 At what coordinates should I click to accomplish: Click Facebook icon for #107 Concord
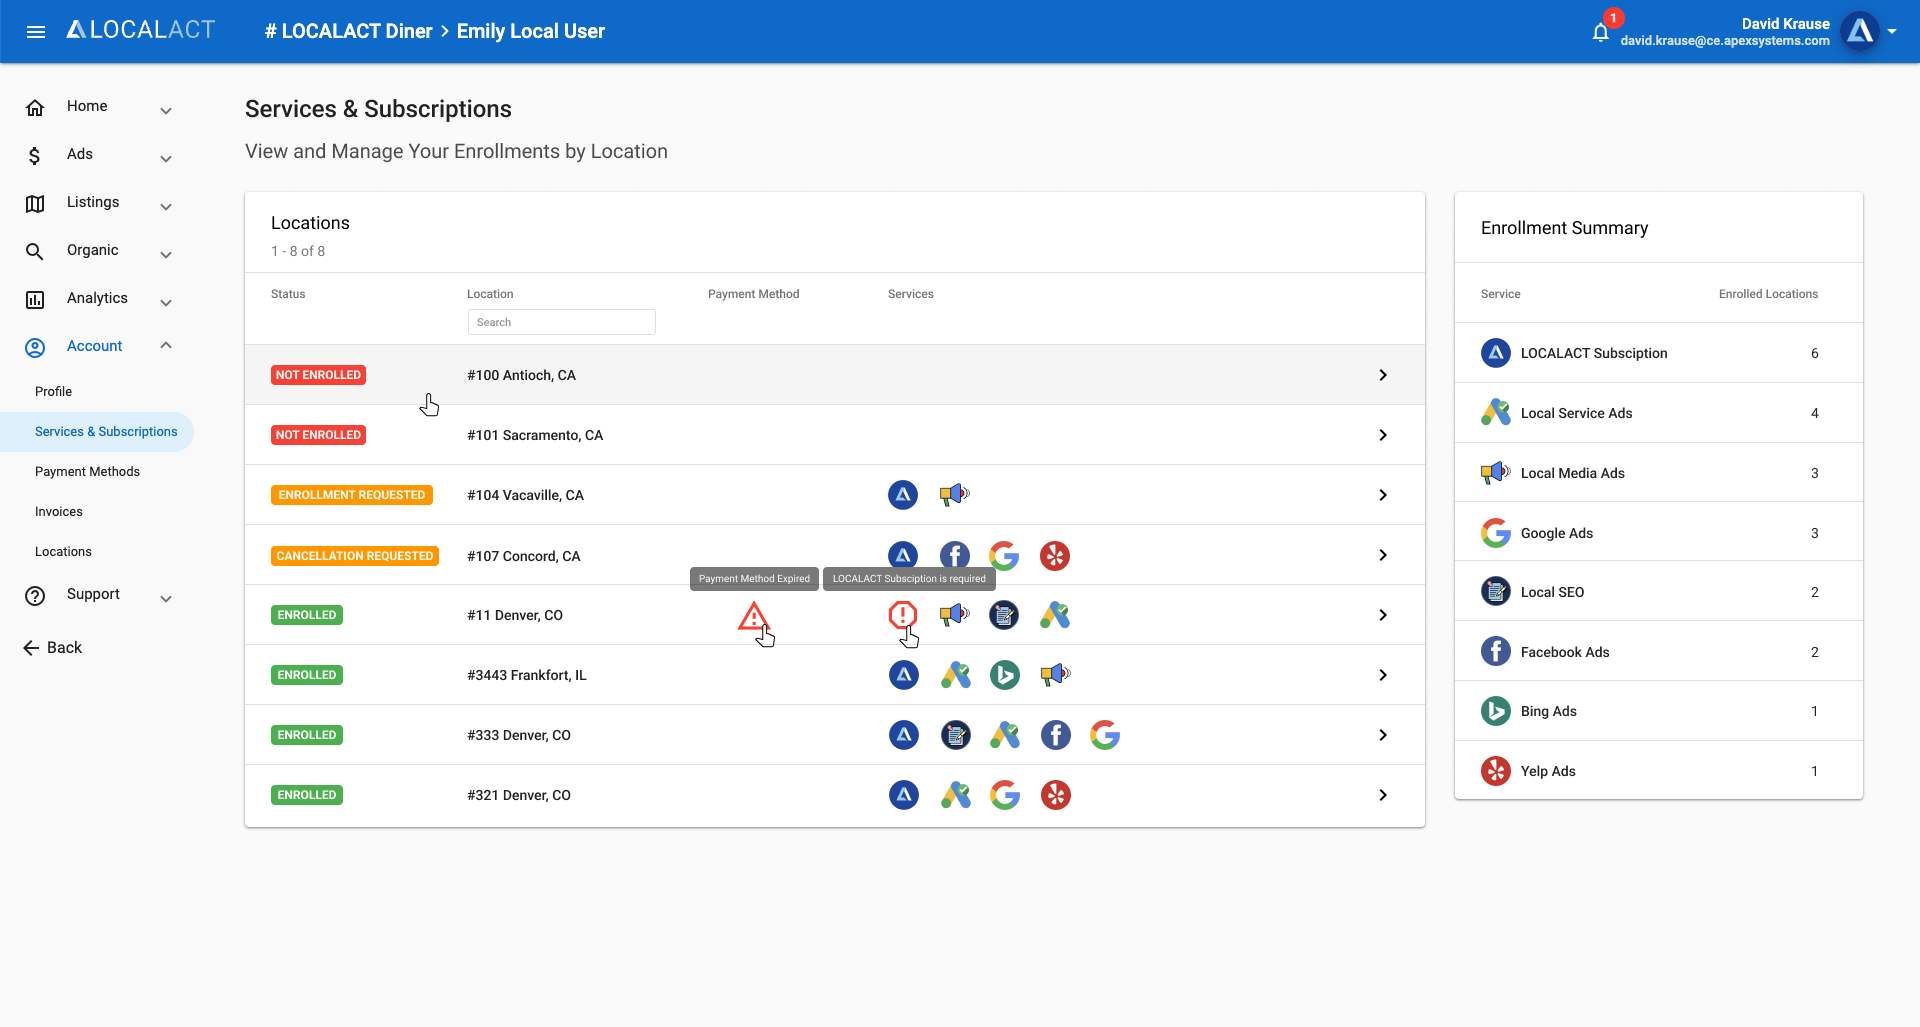click(955, 555)
